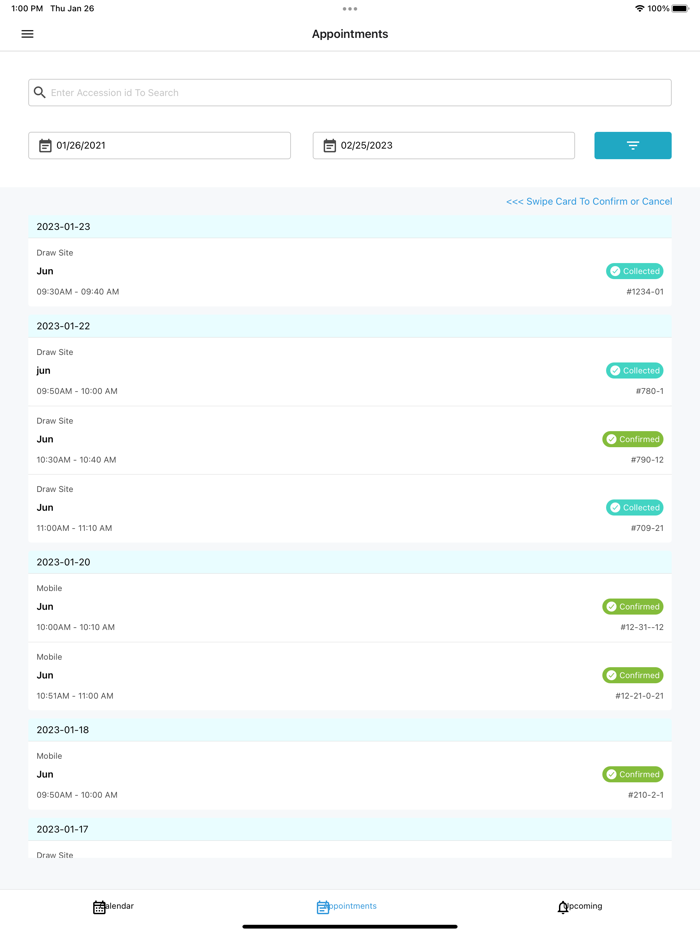Screen dimensions: 700x934
Task: Open the start date field 01/26/2021
Action: (x=160, y=145)
